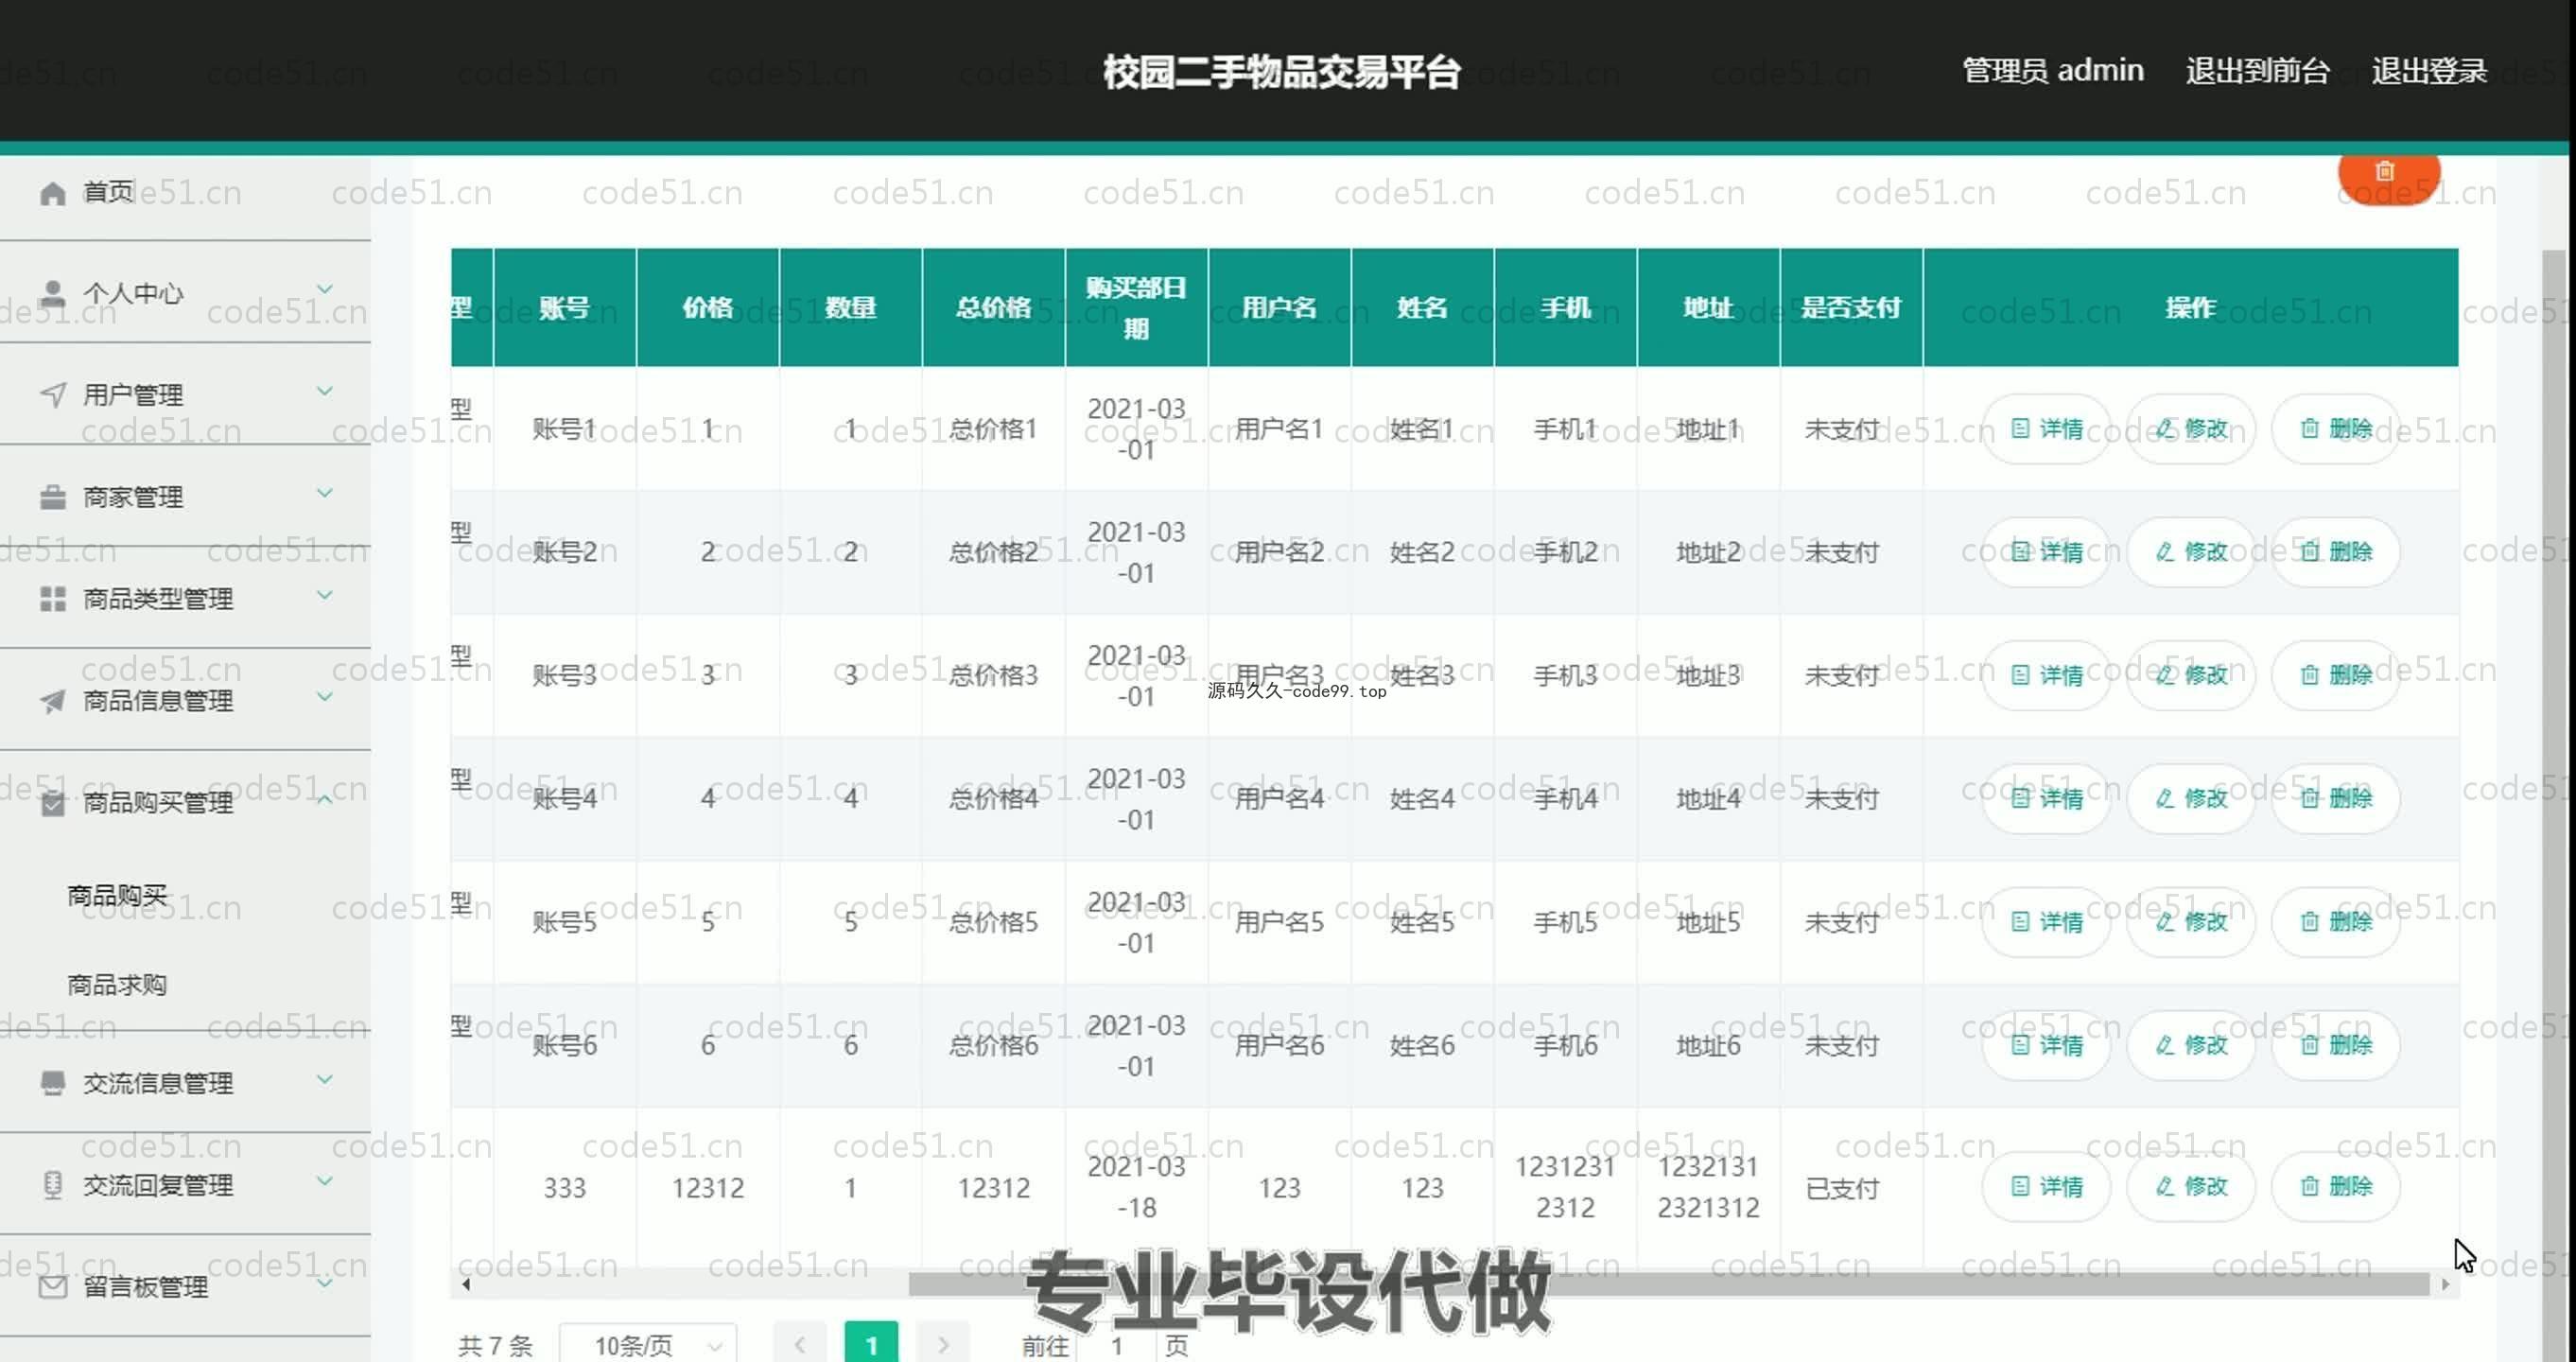Click the 是否支付 column header

[1851, 308]
